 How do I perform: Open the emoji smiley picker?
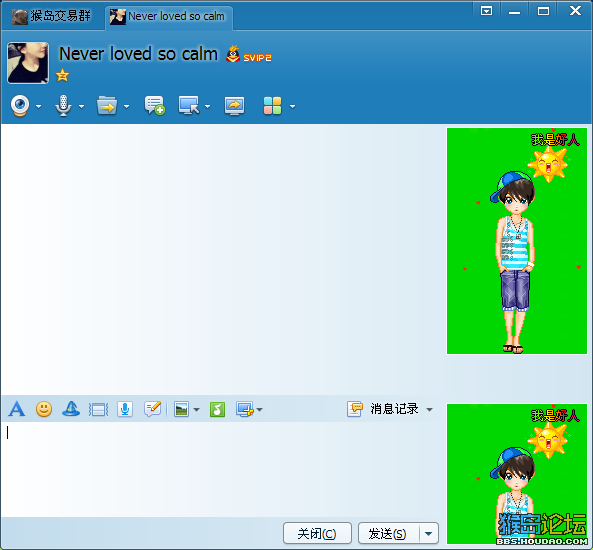(x=44, y=409)
